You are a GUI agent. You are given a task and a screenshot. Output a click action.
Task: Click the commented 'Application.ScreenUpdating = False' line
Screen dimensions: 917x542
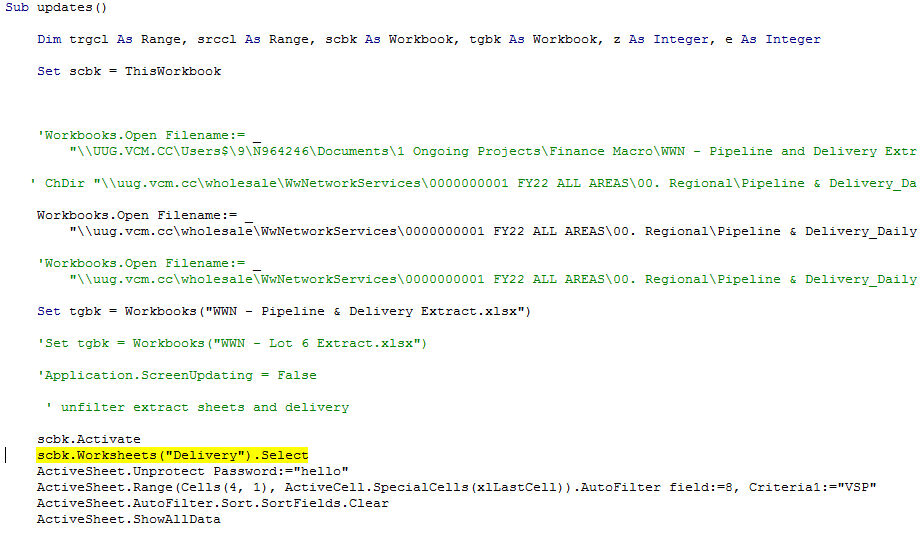point(177,375)
